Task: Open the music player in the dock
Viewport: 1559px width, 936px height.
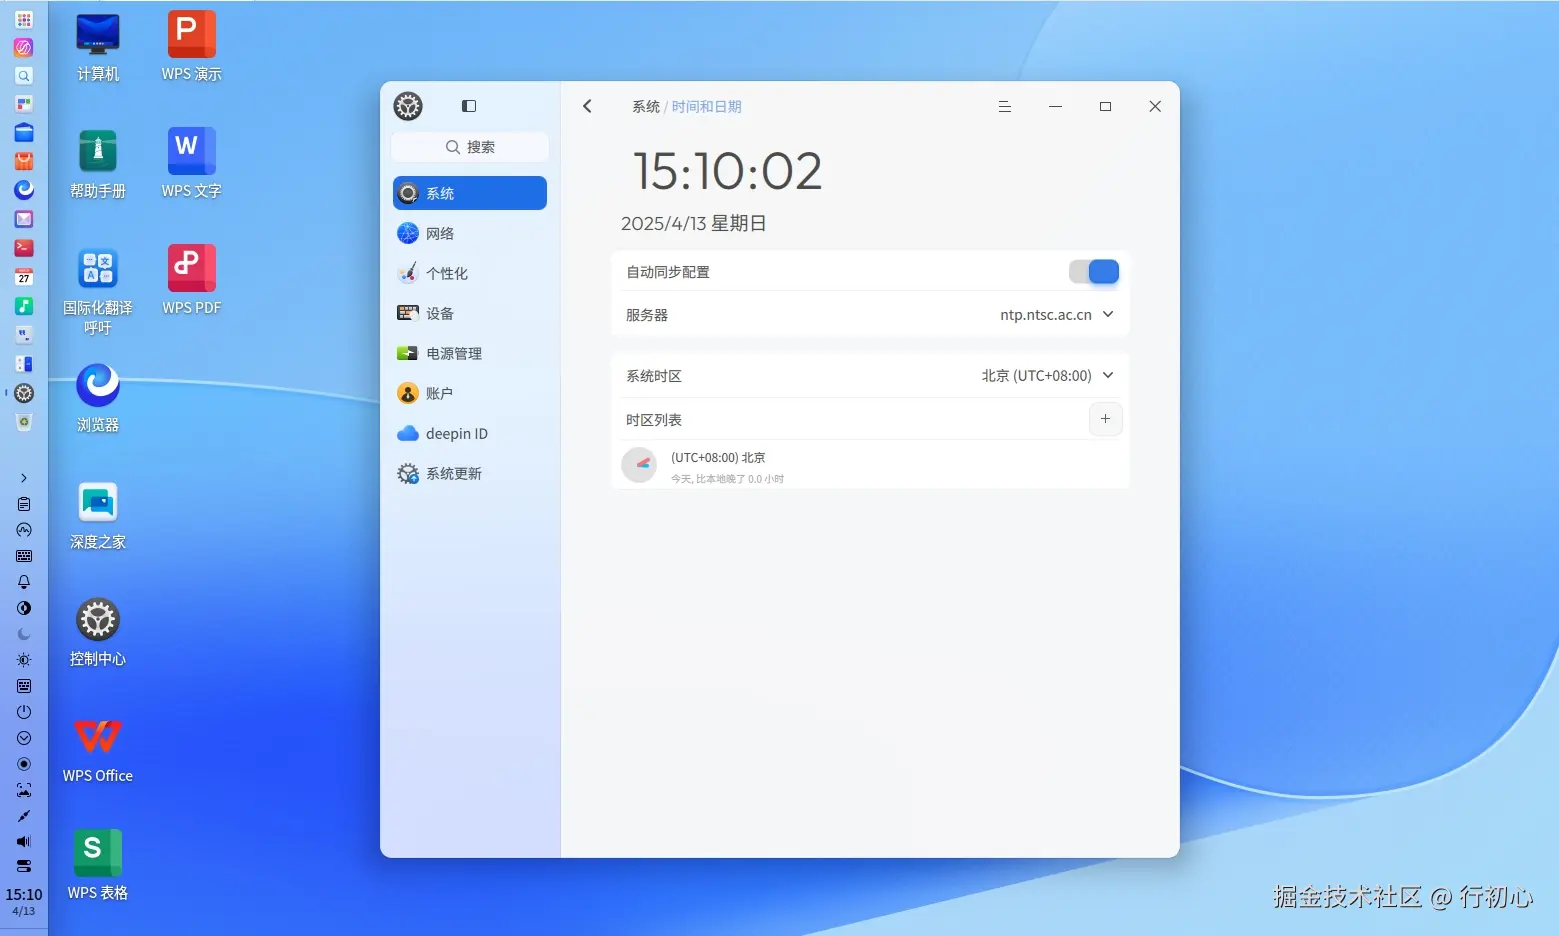Action: coord(24,306)
